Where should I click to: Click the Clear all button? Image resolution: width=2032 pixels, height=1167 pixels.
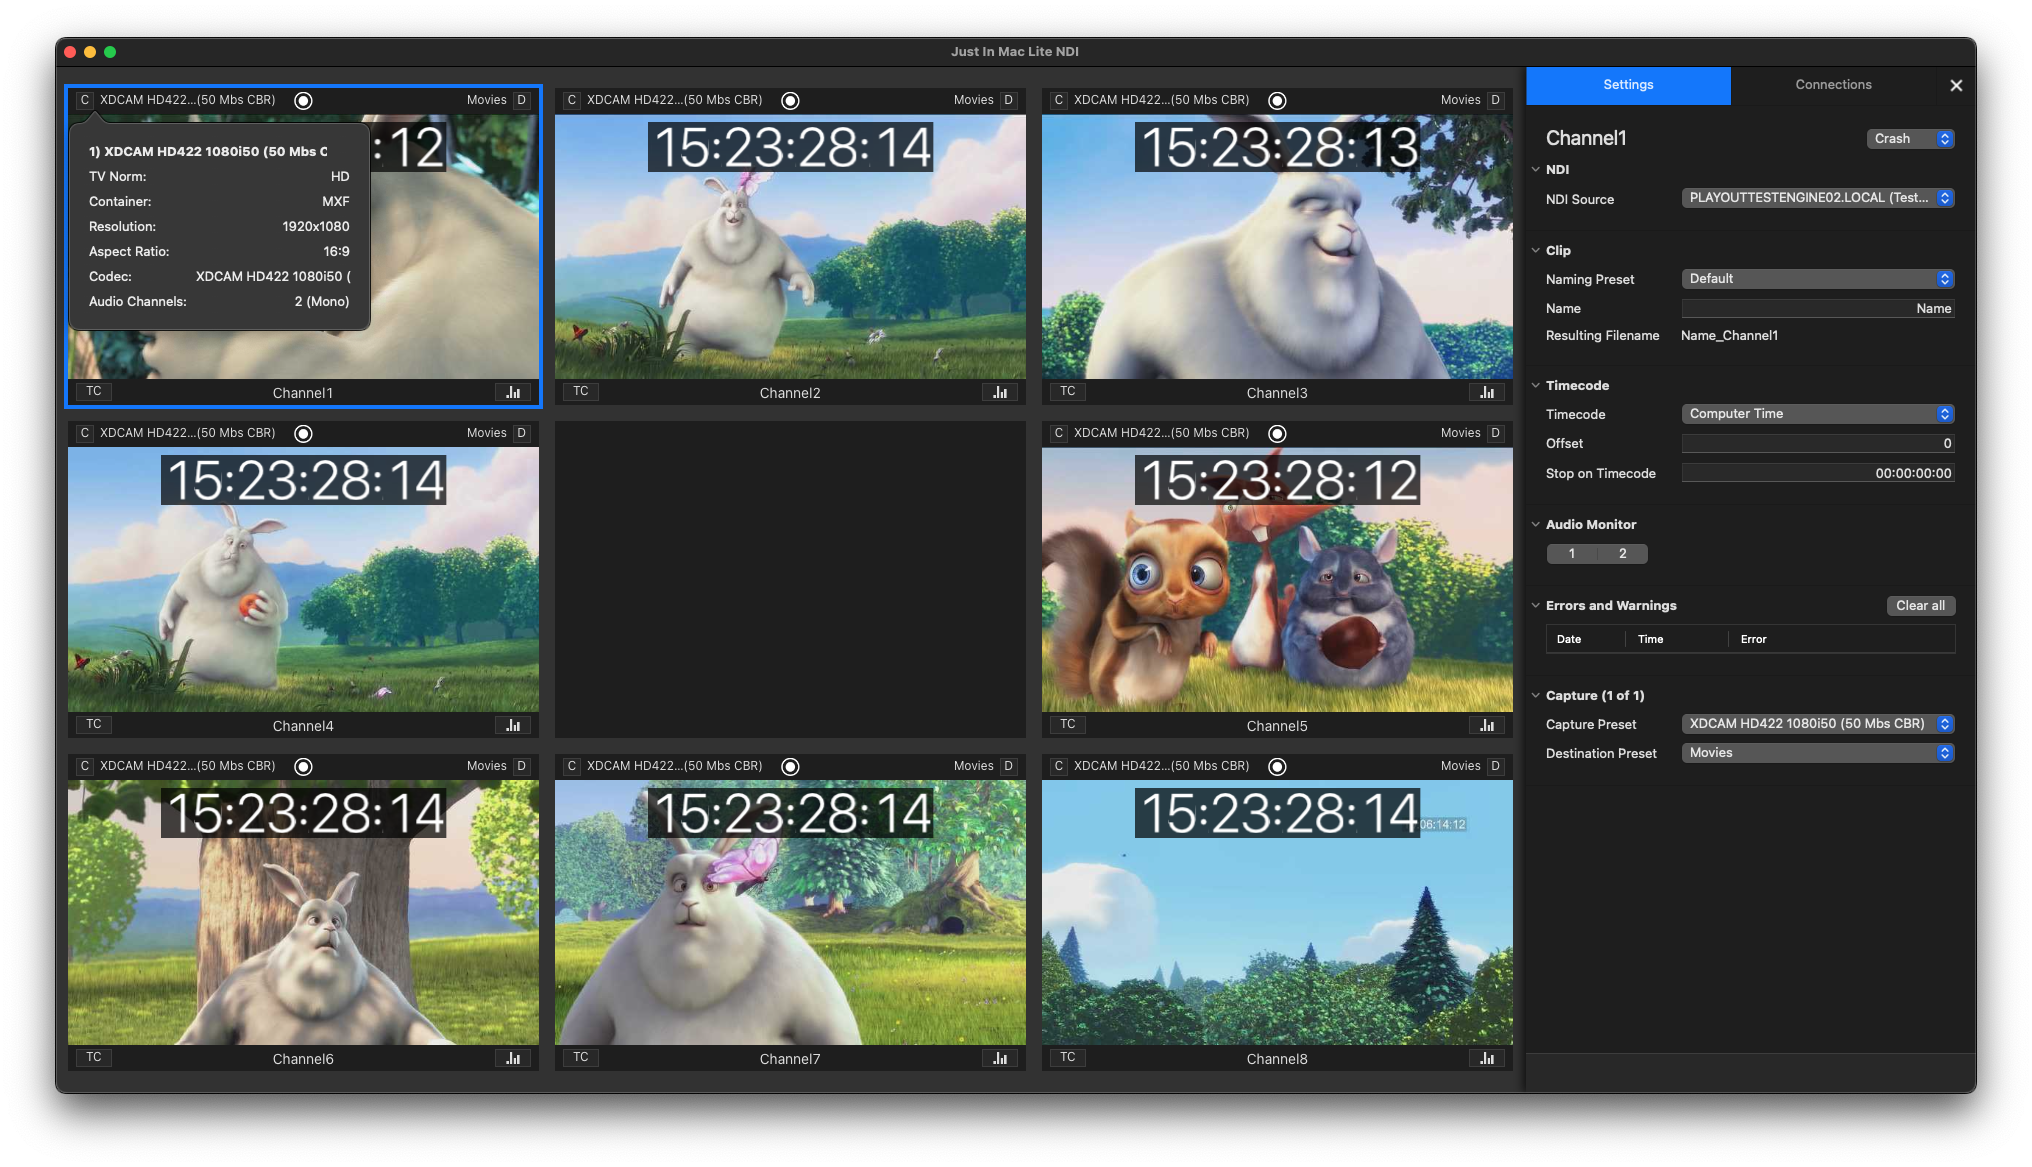[x=1920, y=606]
